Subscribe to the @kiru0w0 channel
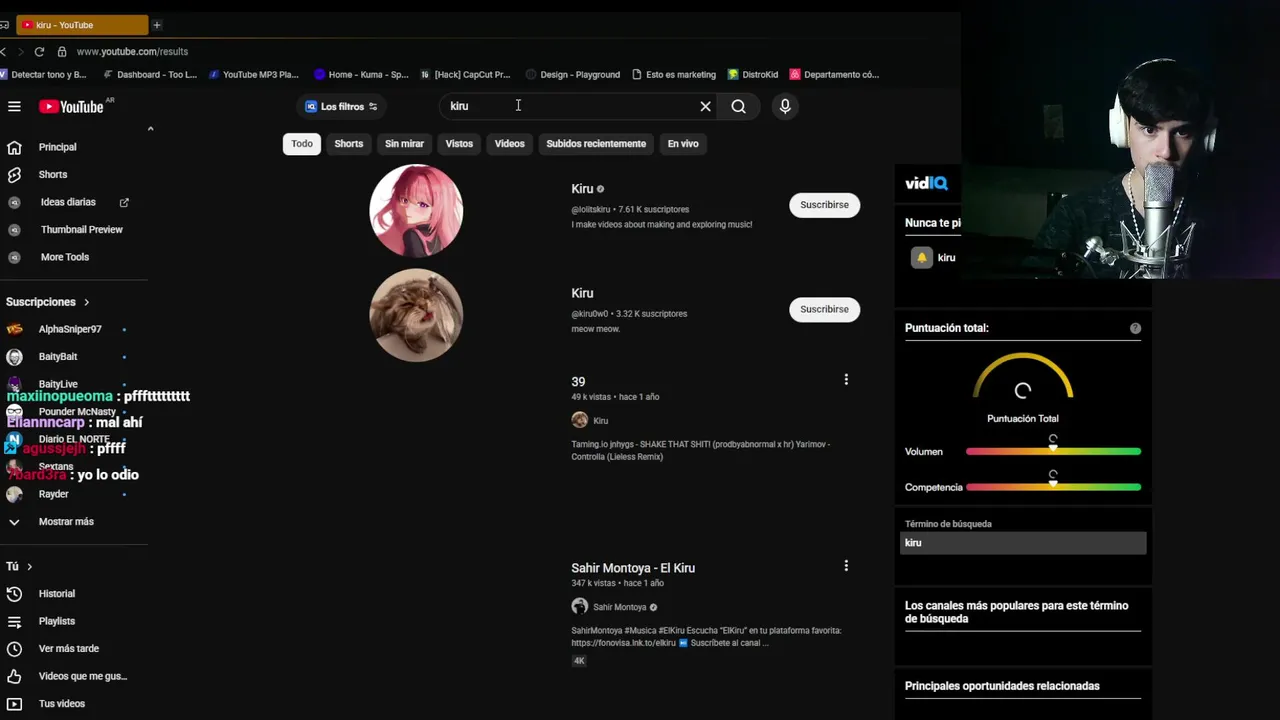 [x=824, y=310]
